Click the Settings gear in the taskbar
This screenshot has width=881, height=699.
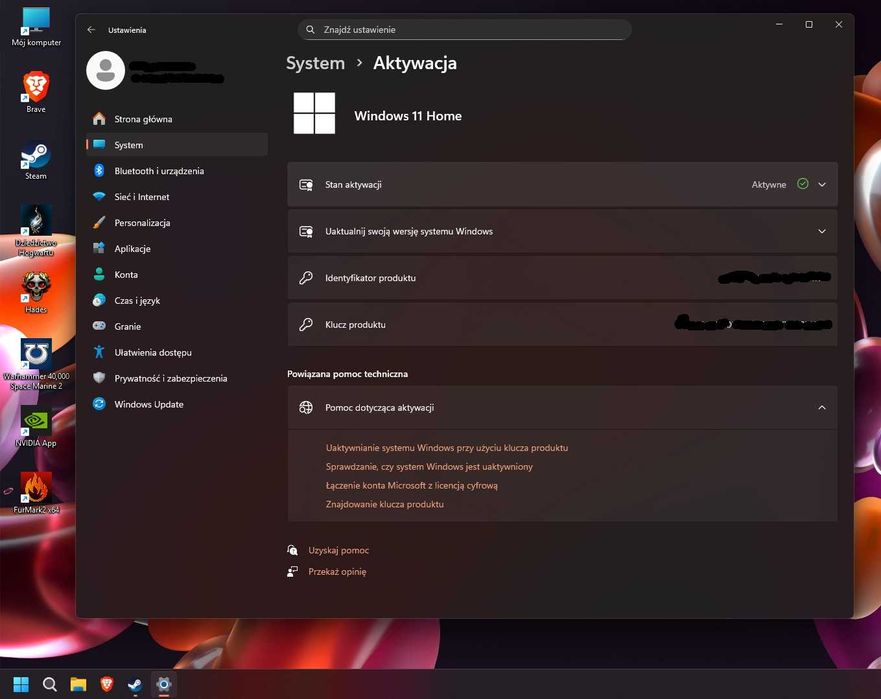click(x=164, y=684)
